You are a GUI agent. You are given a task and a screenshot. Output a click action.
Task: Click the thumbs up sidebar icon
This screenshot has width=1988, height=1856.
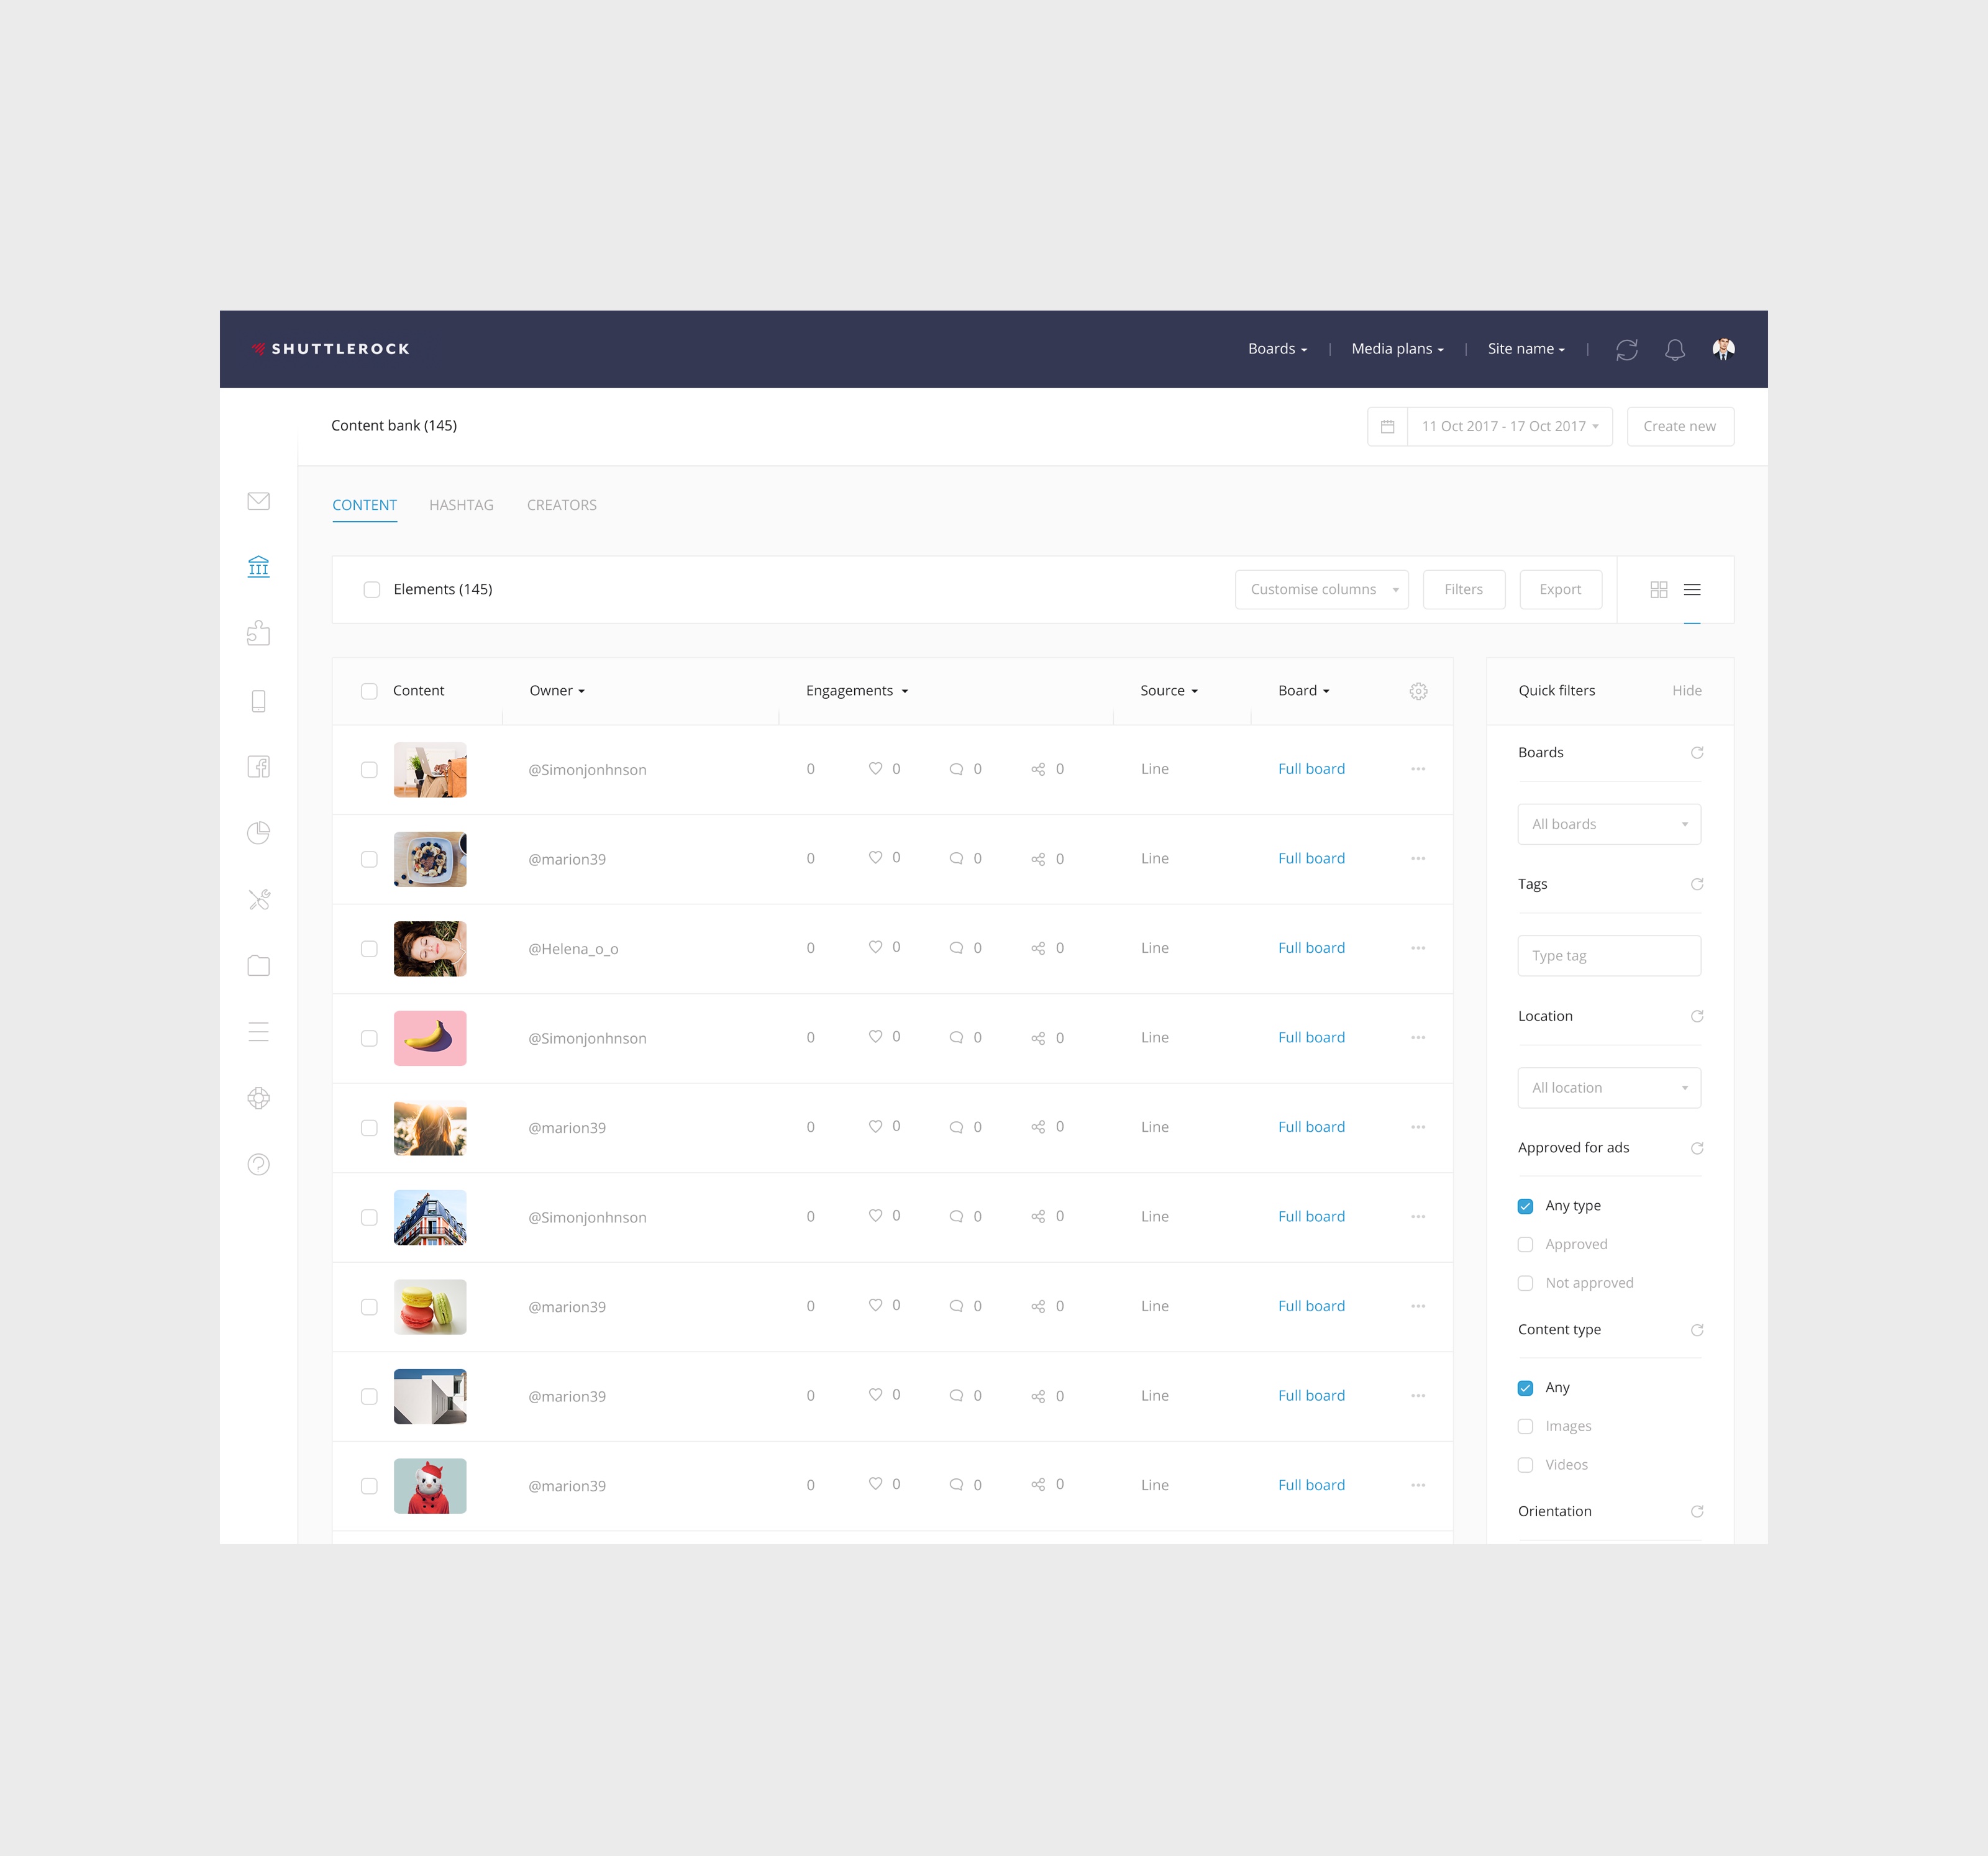point(258,632)
